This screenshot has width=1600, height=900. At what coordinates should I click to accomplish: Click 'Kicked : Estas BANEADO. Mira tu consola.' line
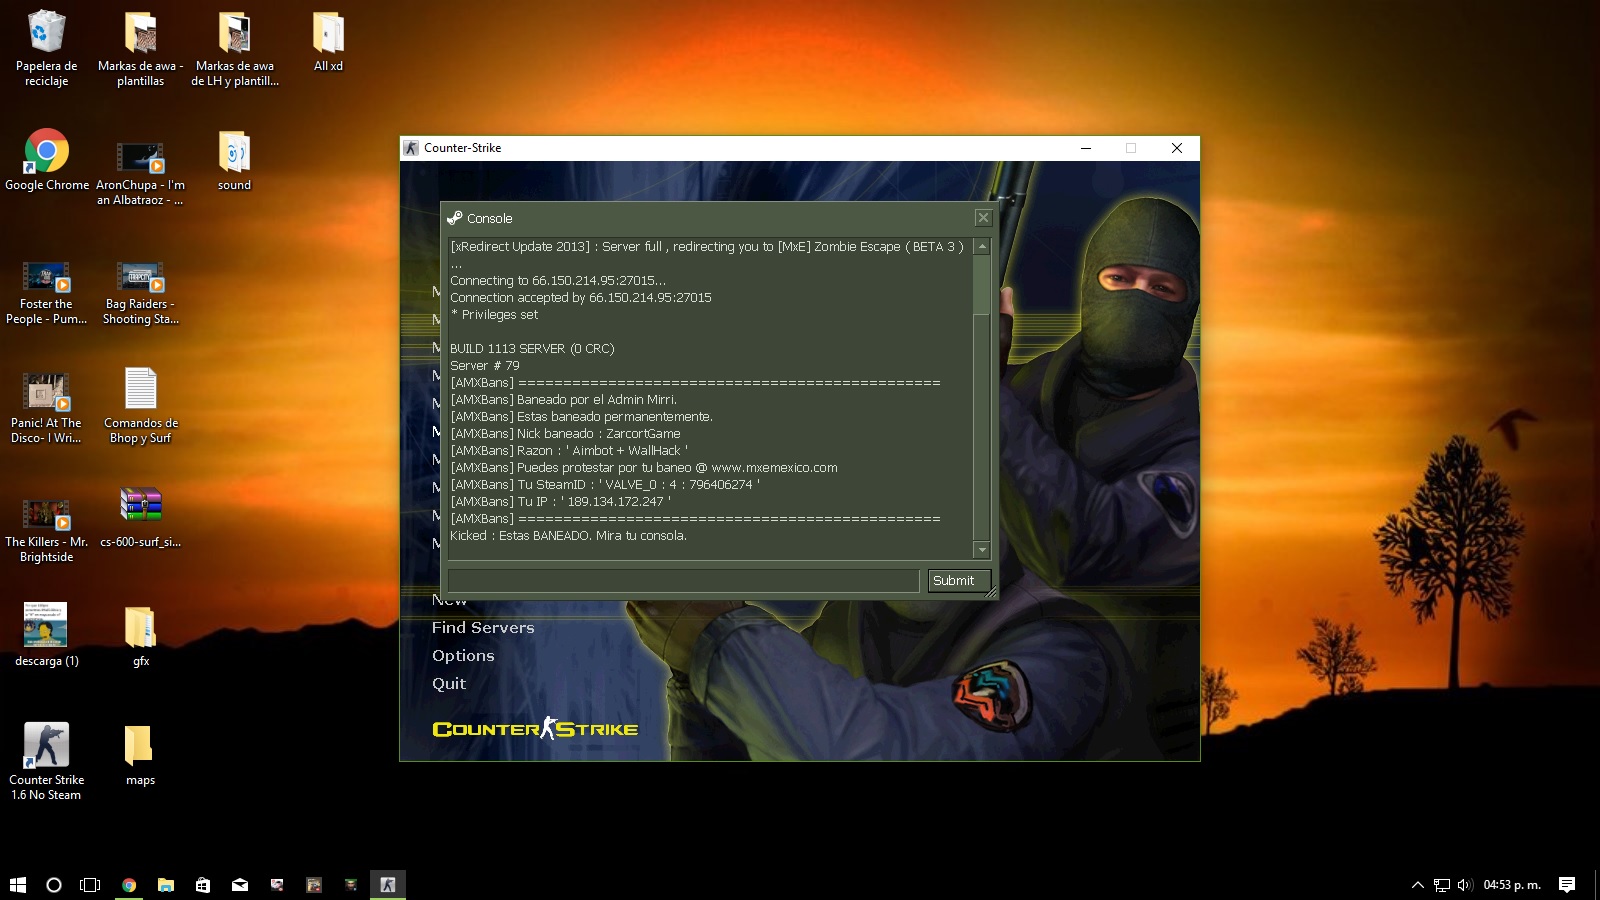point(568,535)
